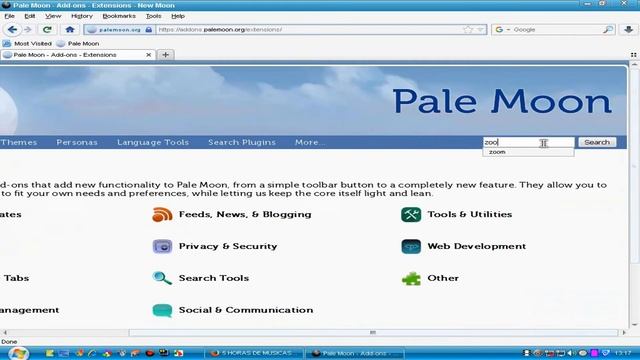Viewport: 640px width, 360px height.
Task: Open the Tools & Utilities link
Action: 469,214
